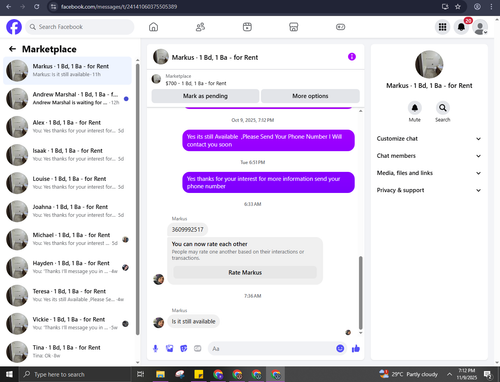
Task: Click the Rate Markus button
Action: coord(245,272)
